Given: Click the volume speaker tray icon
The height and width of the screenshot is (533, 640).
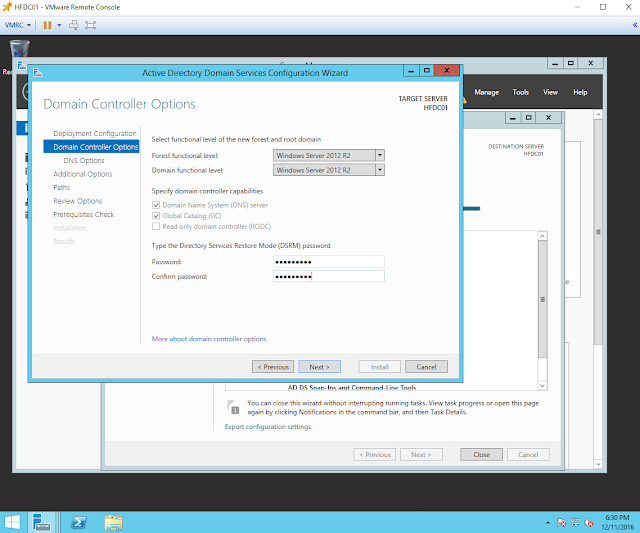Looking at the screenshot, I should tap(589, 522).
